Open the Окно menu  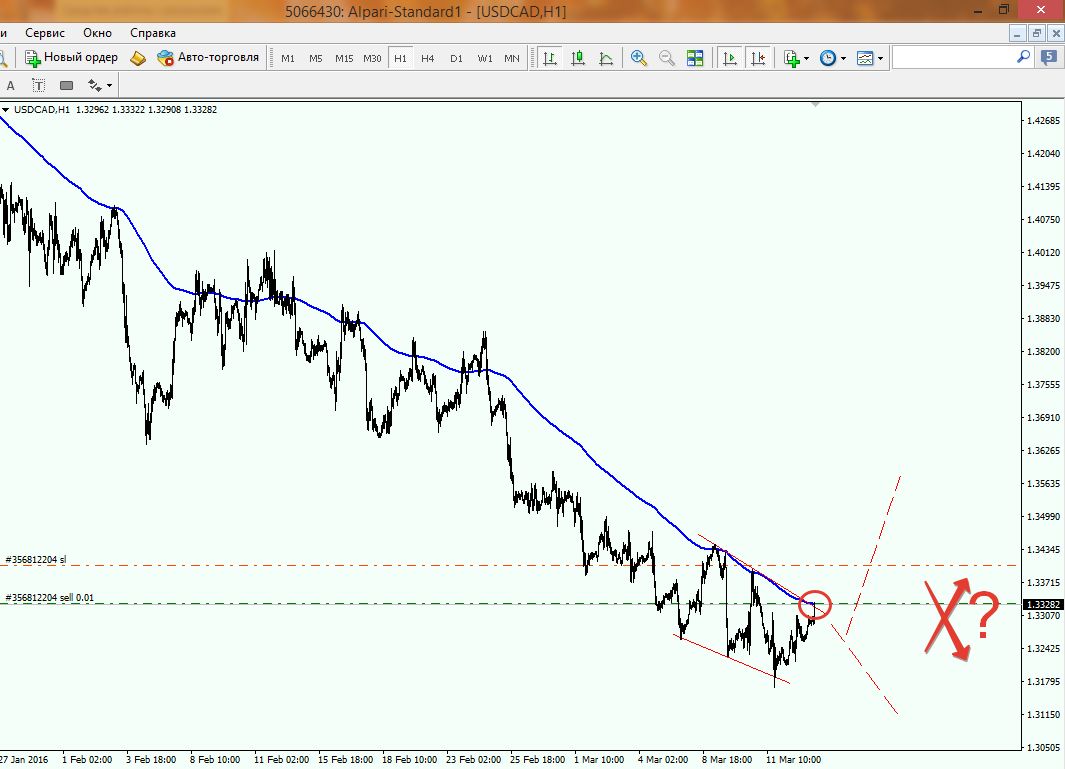click(97, 33)
